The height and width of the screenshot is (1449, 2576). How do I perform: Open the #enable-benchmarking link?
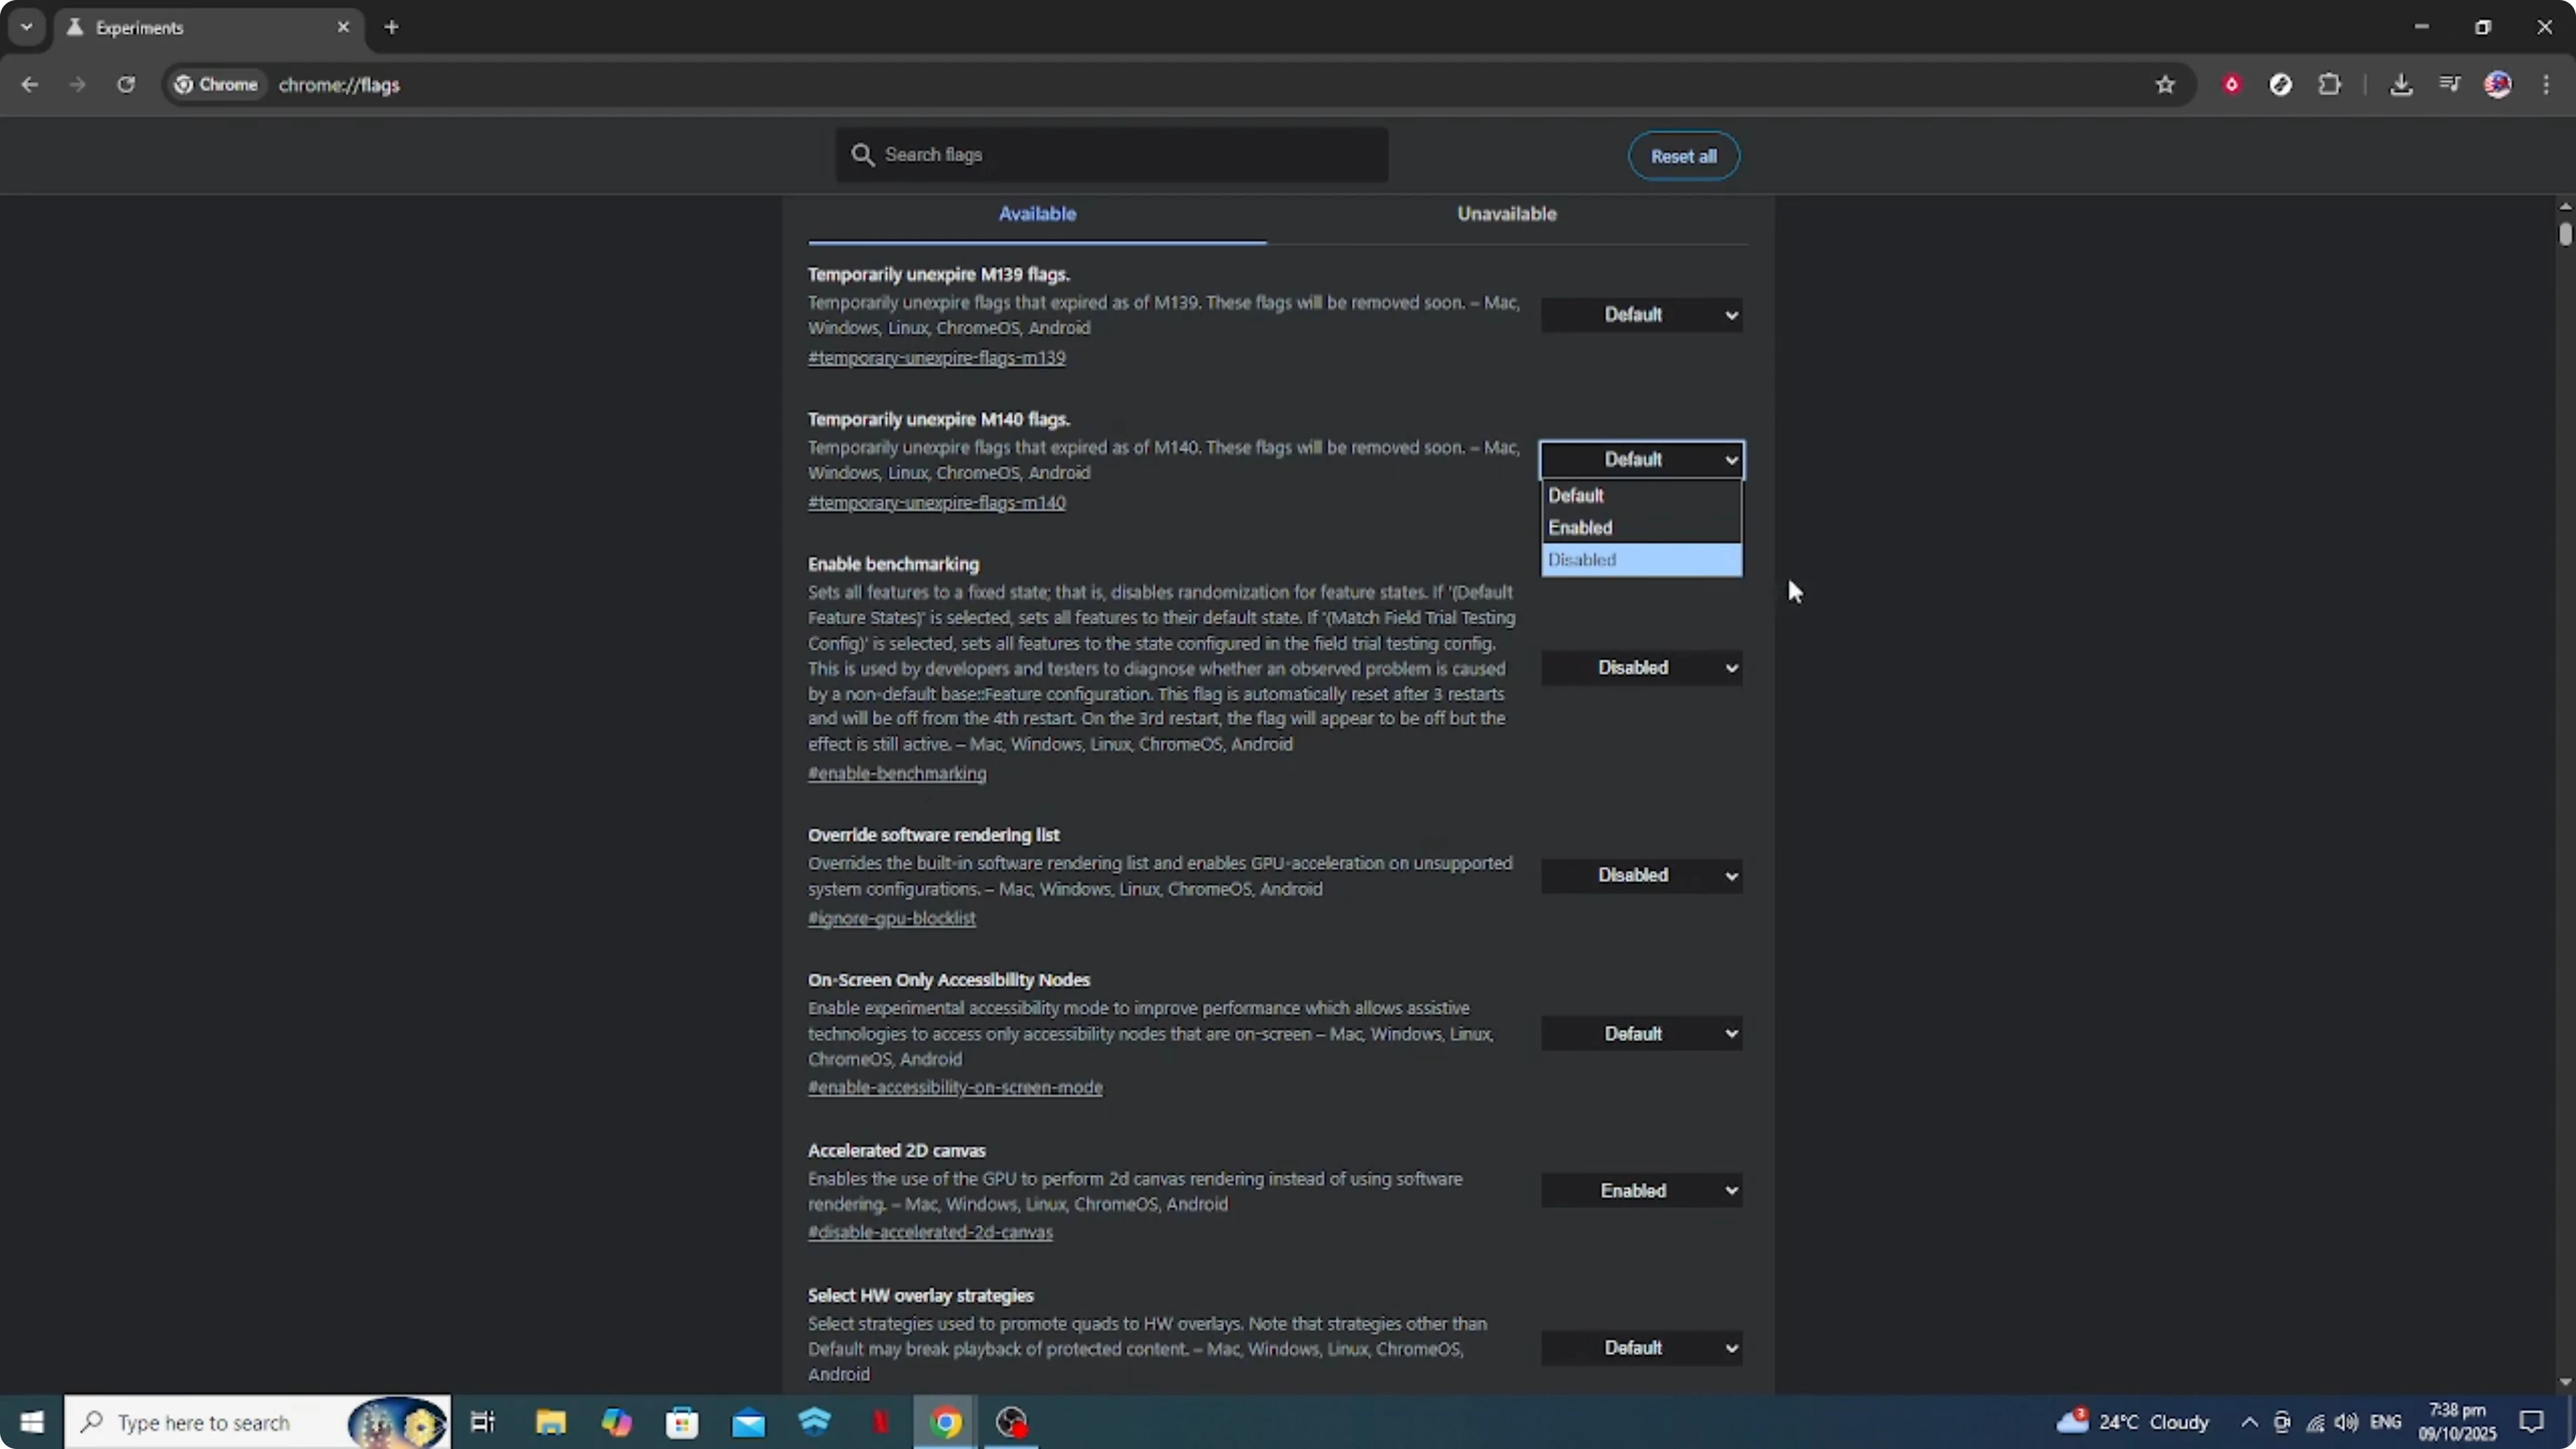coord(896,773)
